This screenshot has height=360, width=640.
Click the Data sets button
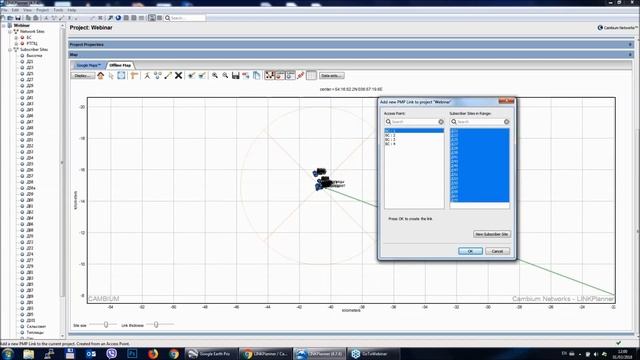[x=331, y=76]
